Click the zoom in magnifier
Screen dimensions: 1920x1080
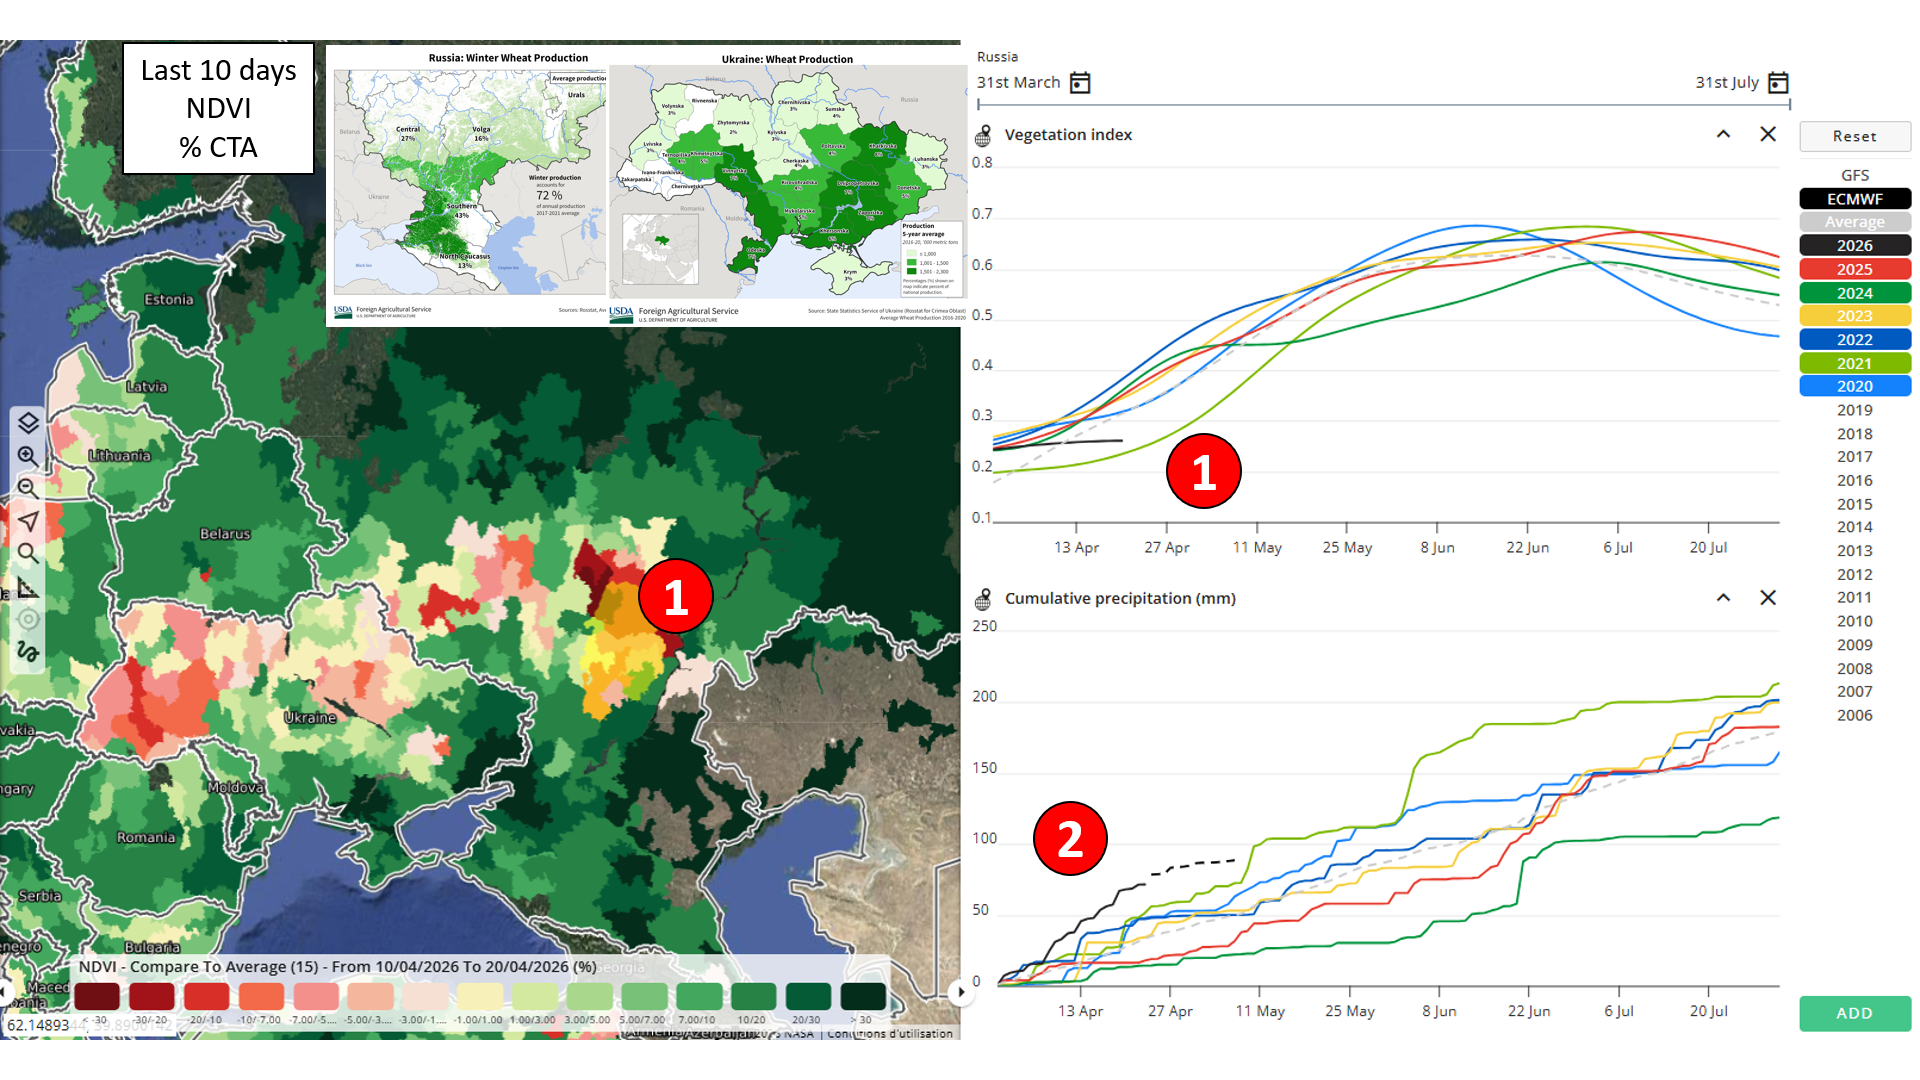pos(28,456)
